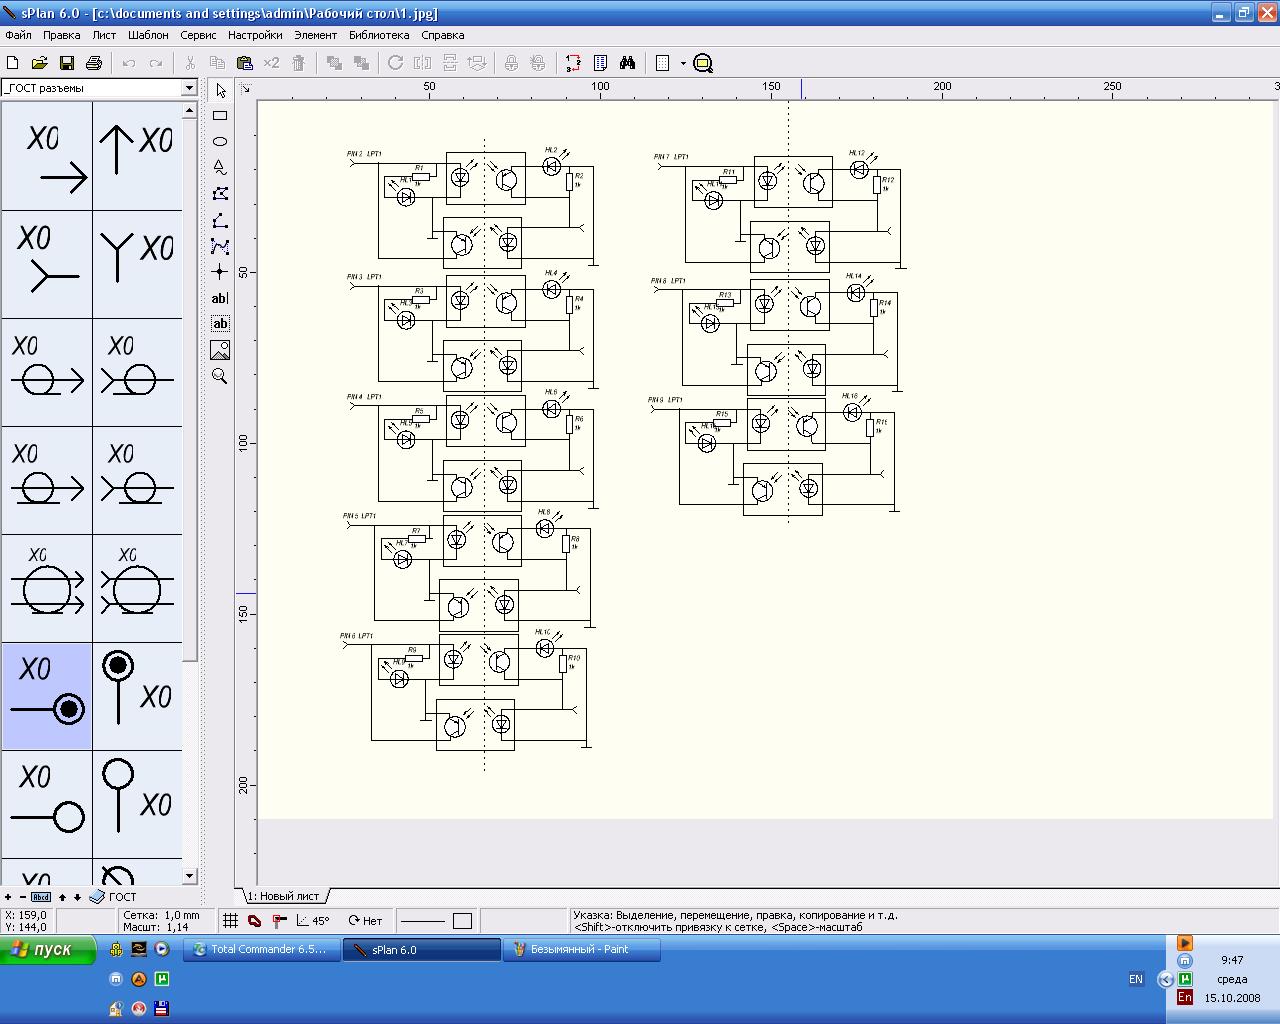Screen dimensions: 1280x1024
Task: Switch to Total Commander in the taskbar
Action: (261, 949)
